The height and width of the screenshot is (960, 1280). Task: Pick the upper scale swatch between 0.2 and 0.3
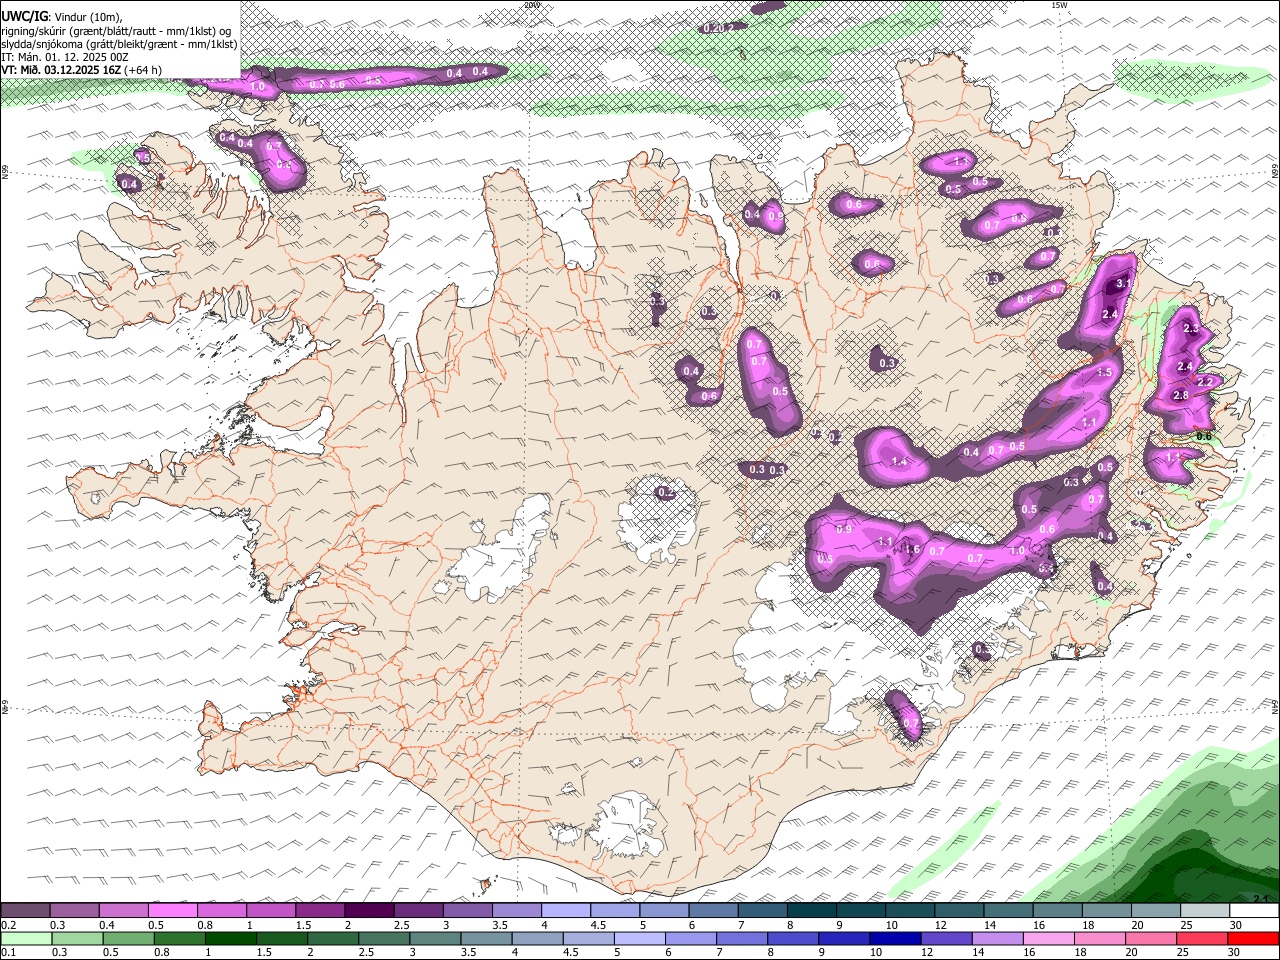(25, 911)
